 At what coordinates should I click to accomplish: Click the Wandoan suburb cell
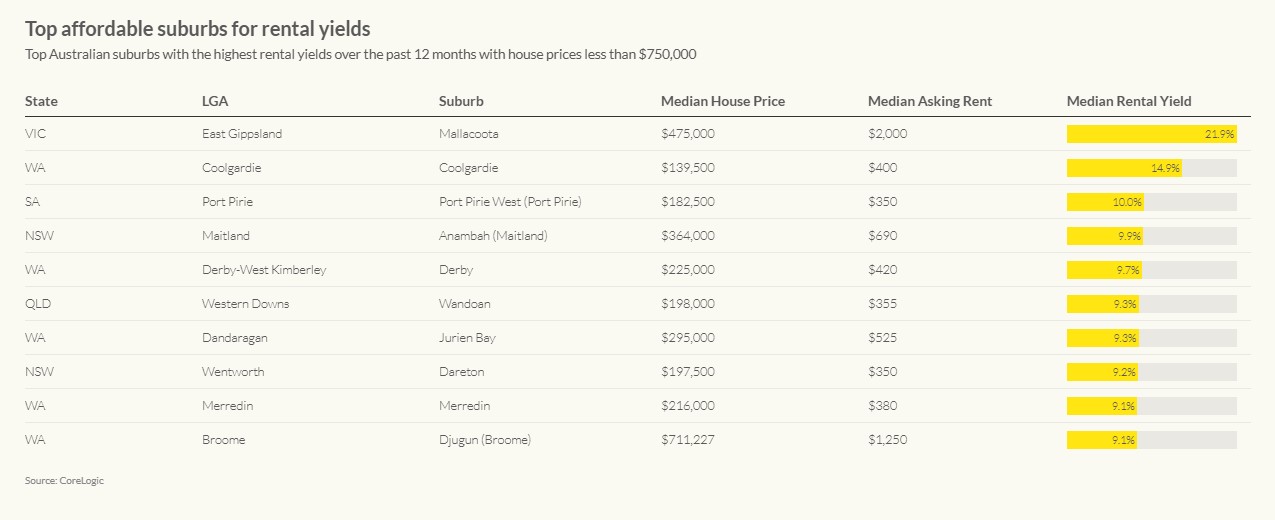464,304
